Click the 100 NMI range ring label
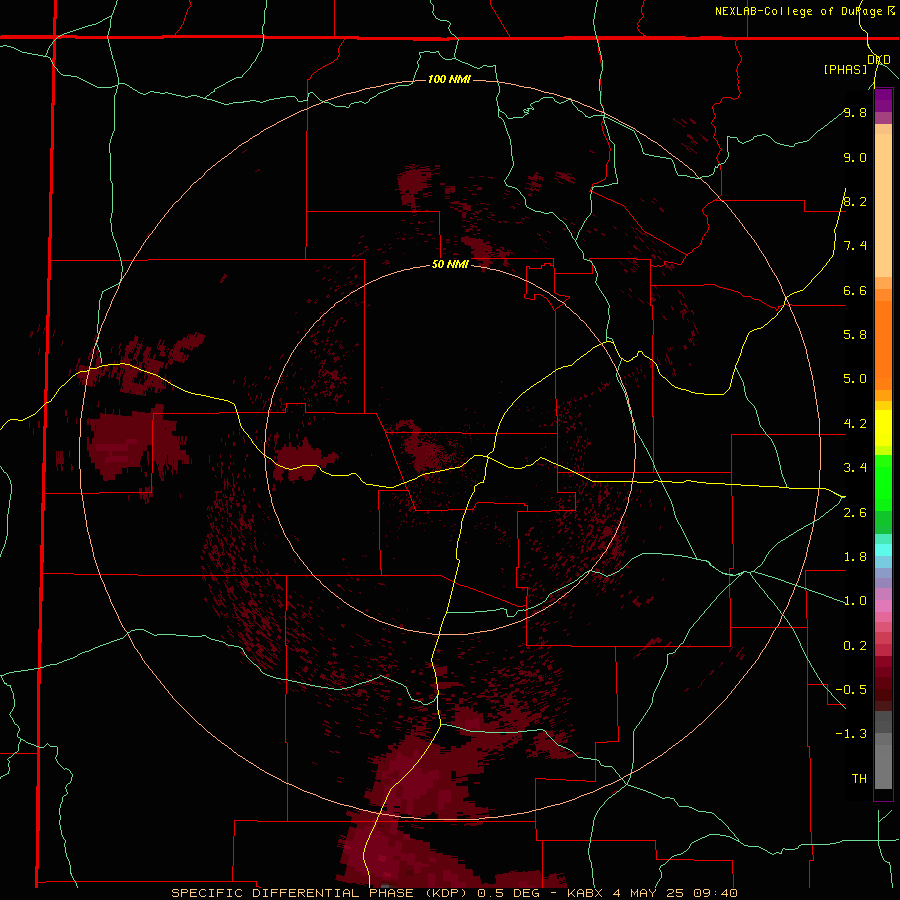Screen dimensions: 900x900 point(449,79)
